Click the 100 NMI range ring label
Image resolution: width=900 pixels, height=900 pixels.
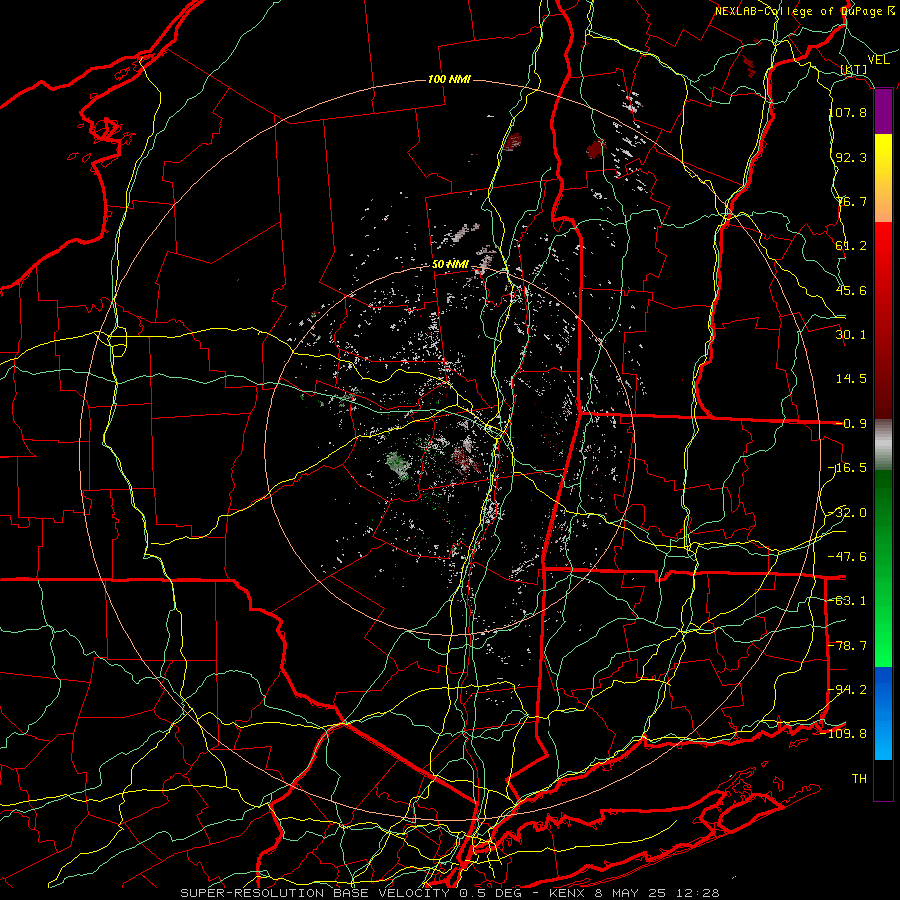pos(449,79)
